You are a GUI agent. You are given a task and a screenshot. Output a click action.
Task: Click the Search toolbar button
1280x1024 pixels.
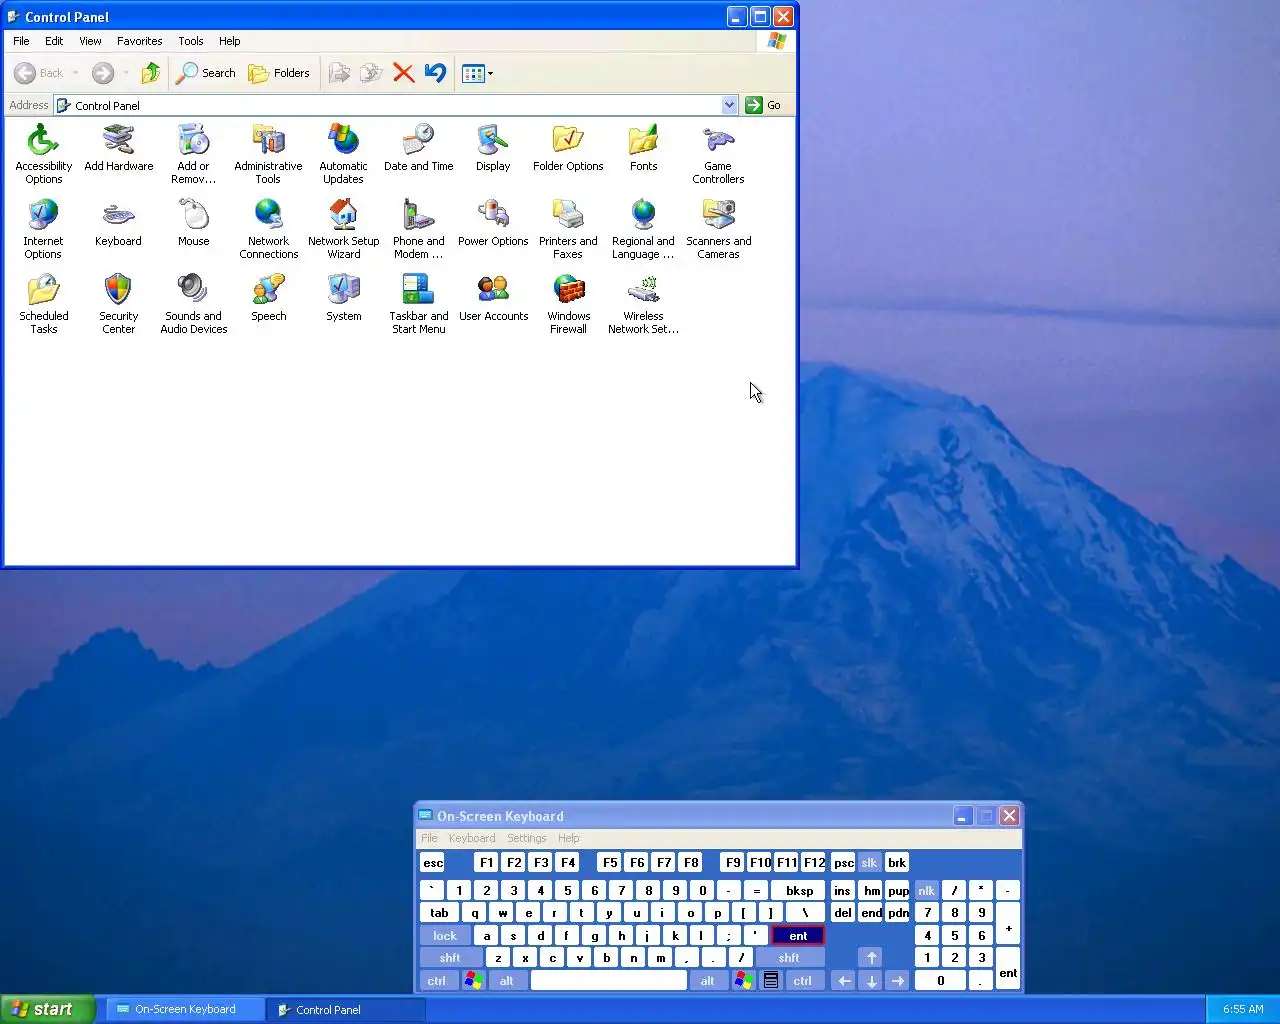tap(206, 73)
